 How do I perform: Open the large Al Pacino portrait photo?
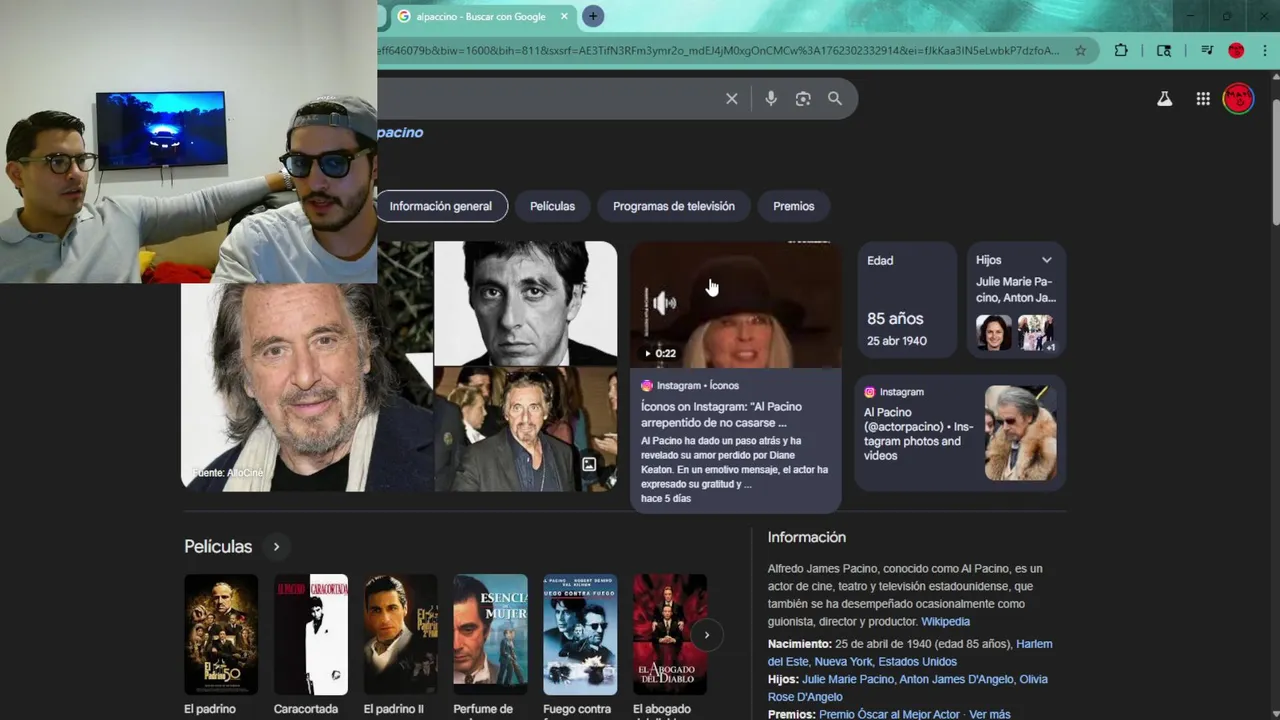pos(307,388)
